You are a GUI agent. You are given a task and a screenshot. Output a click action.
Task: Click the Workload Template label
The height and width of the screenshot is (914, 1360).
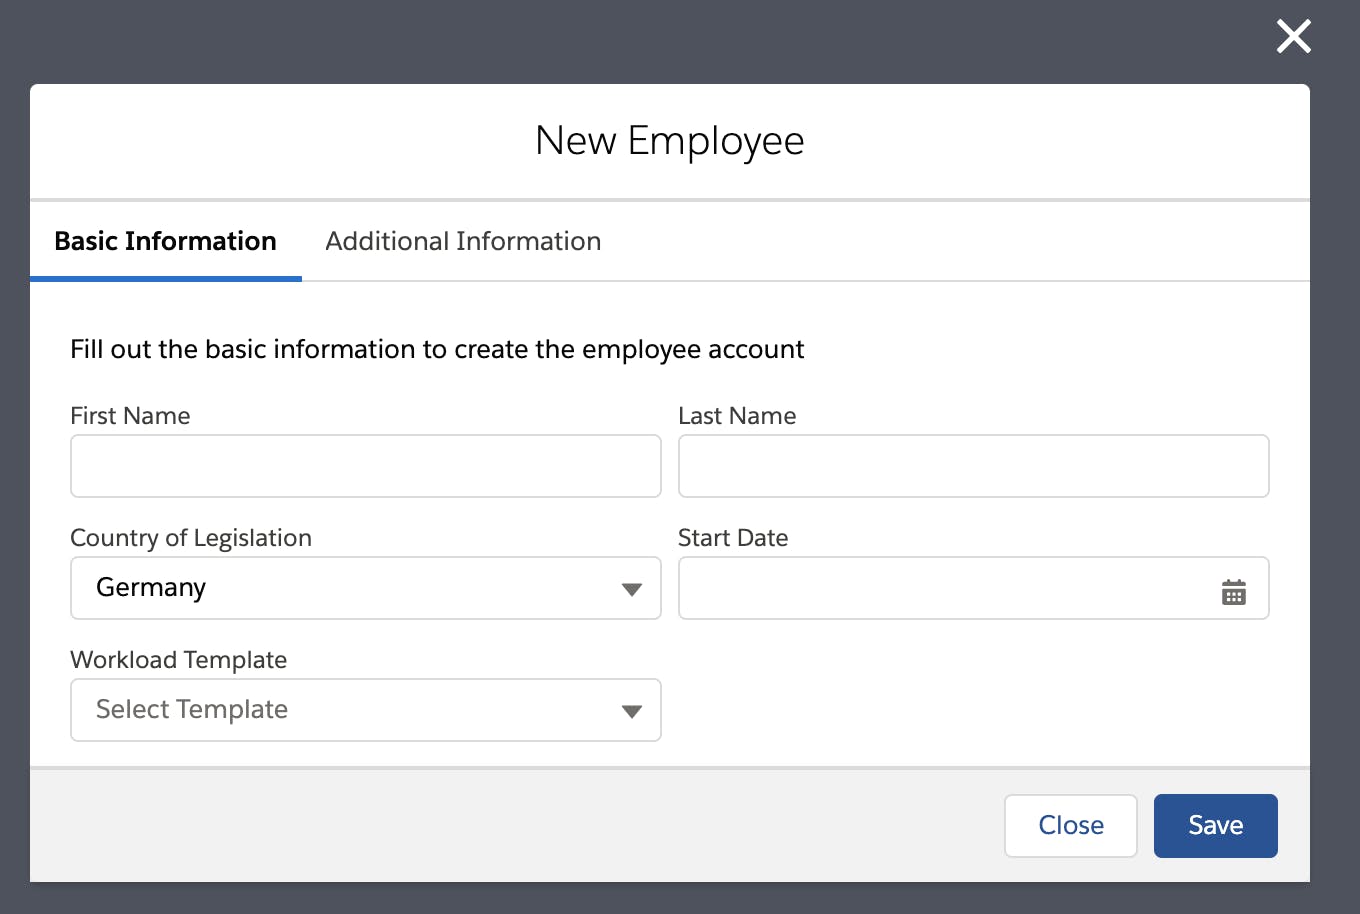(179, 660)
